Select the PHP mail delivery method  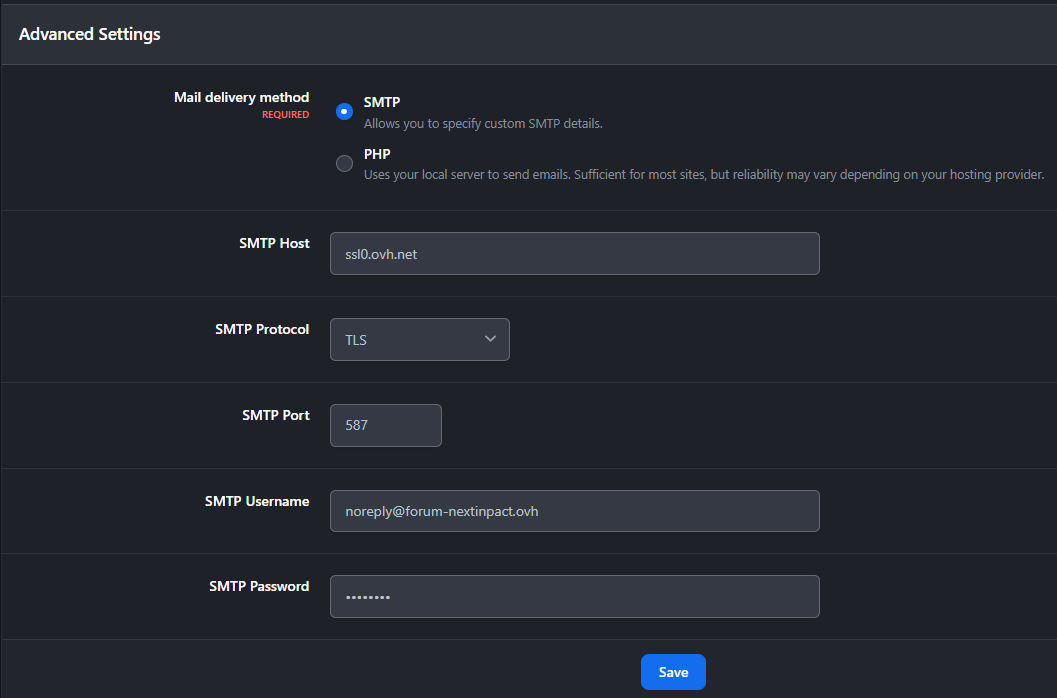pos(344,163)
